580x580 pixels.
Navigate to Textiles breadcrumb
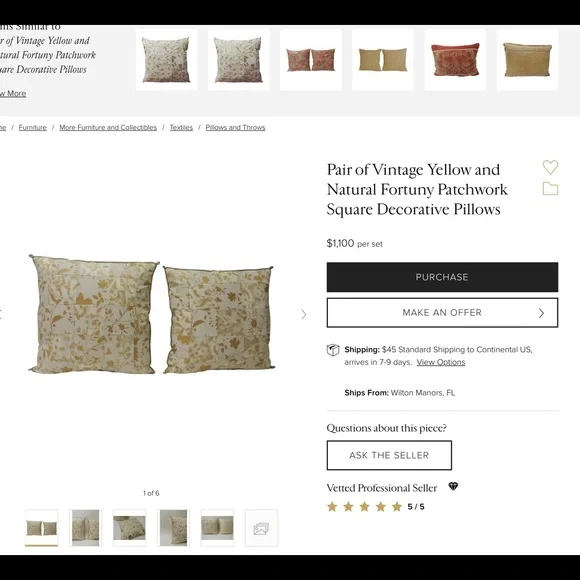coord(181,127)
